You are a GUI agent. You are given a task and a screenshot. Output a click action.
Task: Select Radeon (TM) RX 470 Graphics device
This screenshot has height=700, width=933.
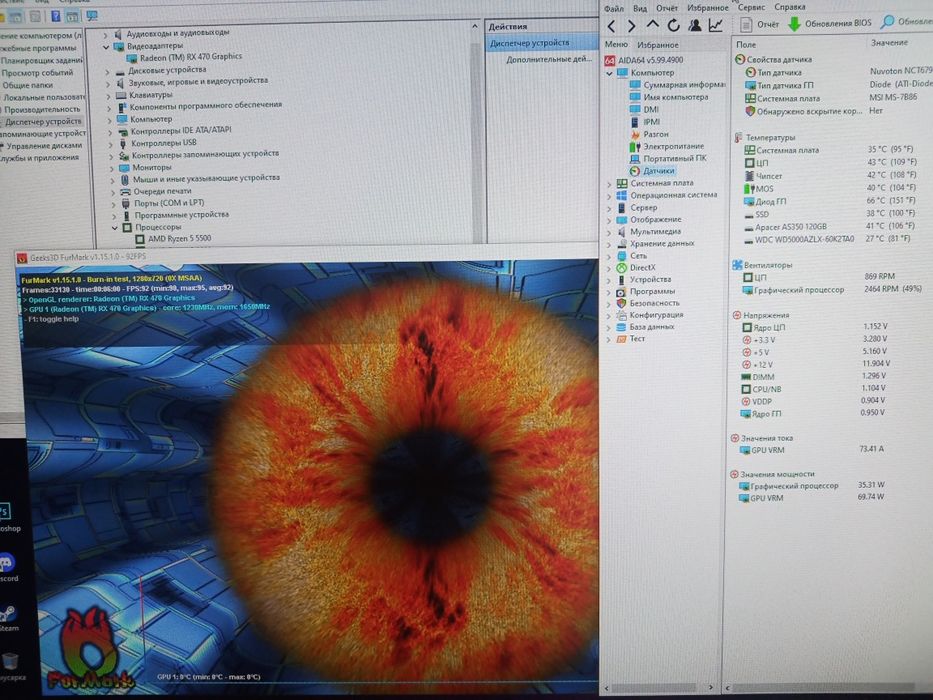tap(184, 57)
